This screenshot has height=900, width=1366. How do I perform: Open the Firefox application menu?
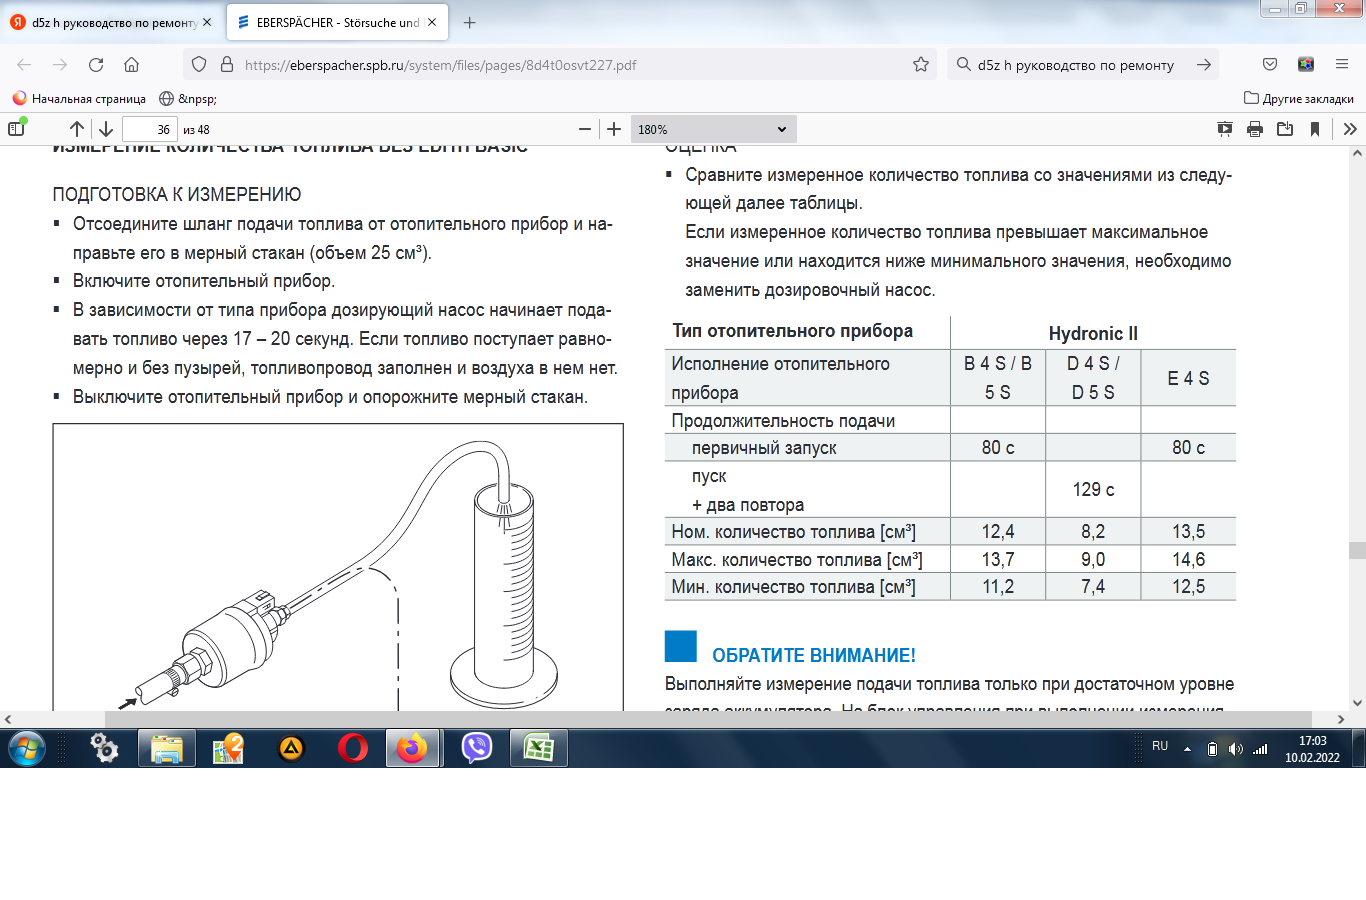pos(1342,65)
